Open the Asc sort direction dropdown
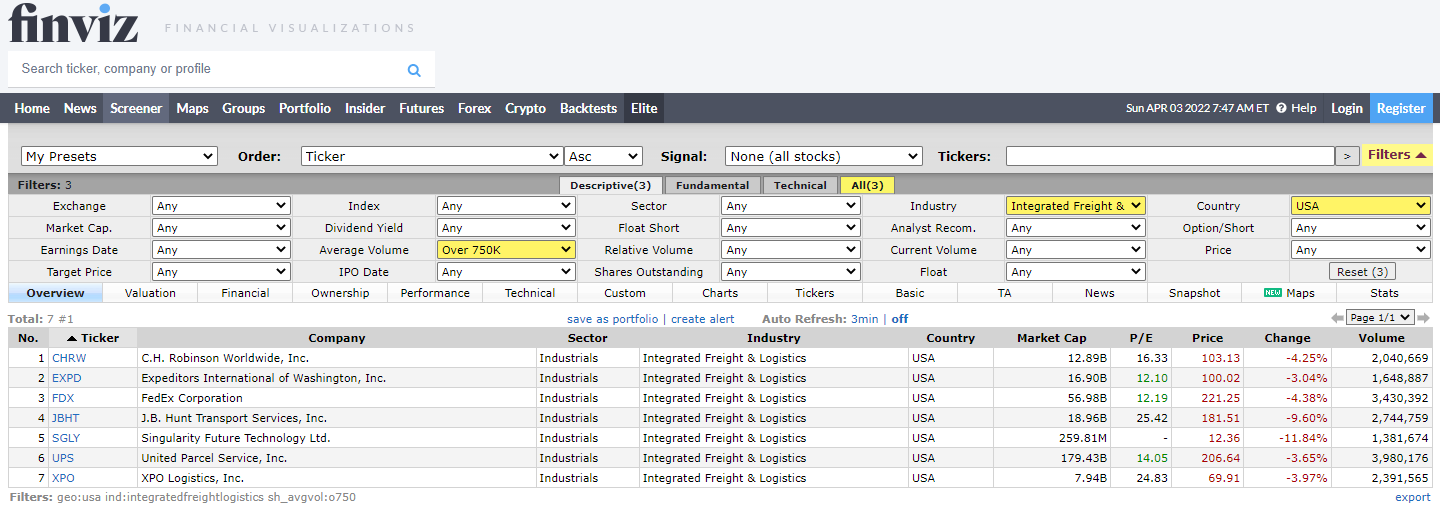 (x=603, y=156)
